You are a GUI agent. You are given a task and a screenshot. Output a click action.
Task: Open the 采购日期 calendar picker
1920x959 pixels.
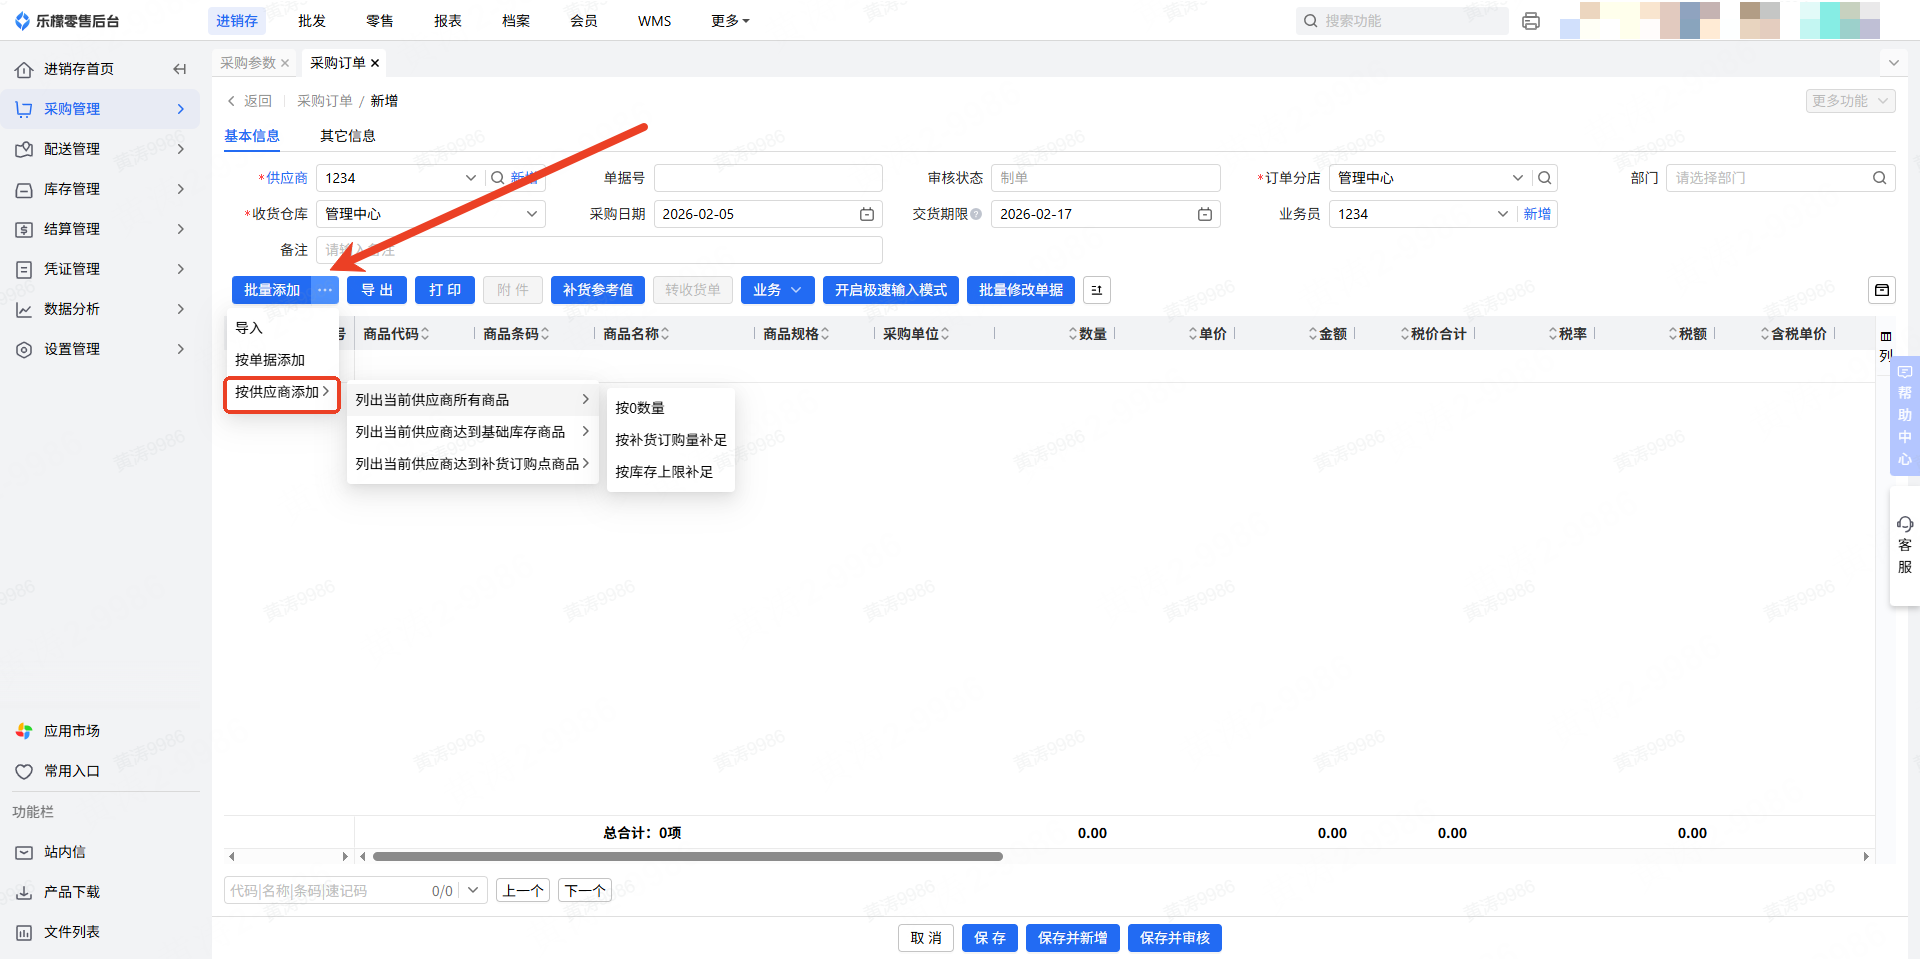tap(867, 214)
